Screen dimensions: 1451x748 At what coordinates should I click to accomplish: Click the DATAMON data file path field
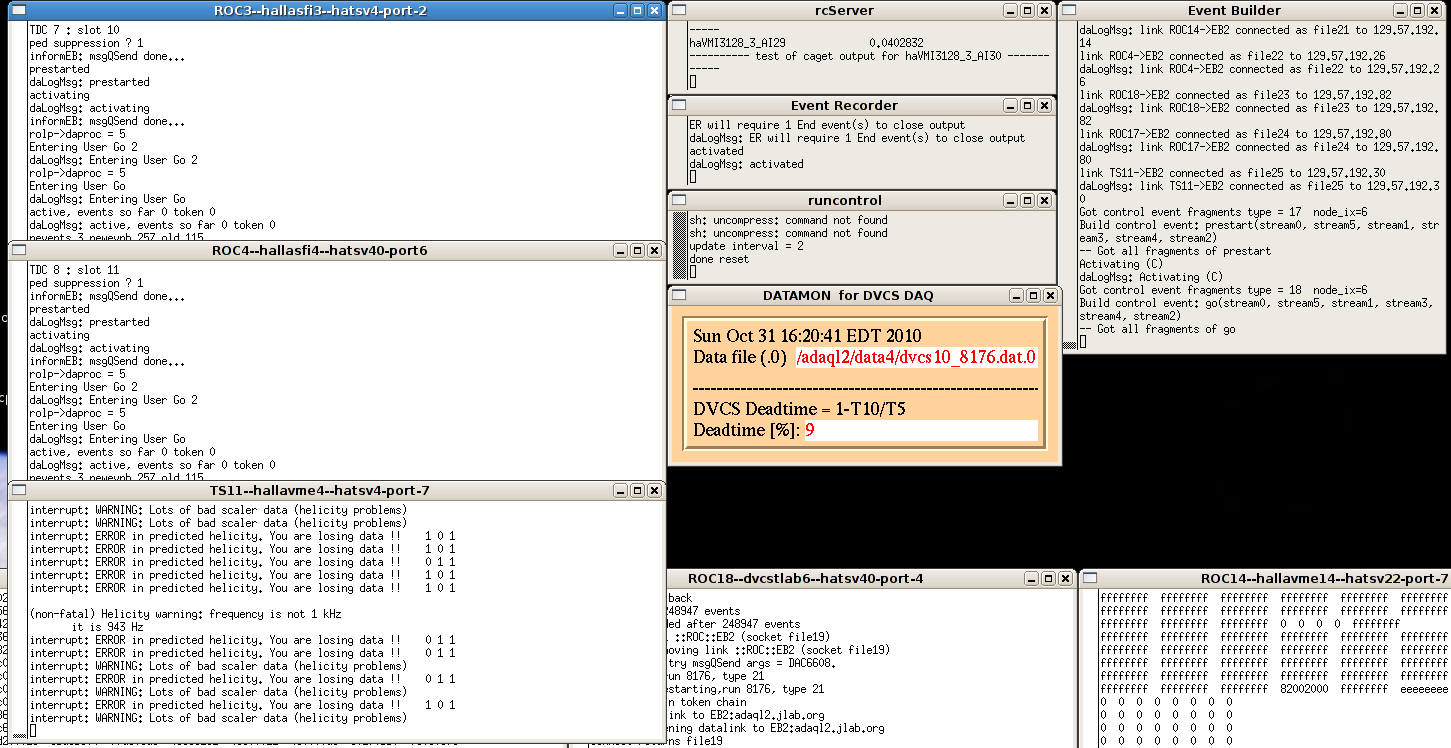(x=916, y=358)
